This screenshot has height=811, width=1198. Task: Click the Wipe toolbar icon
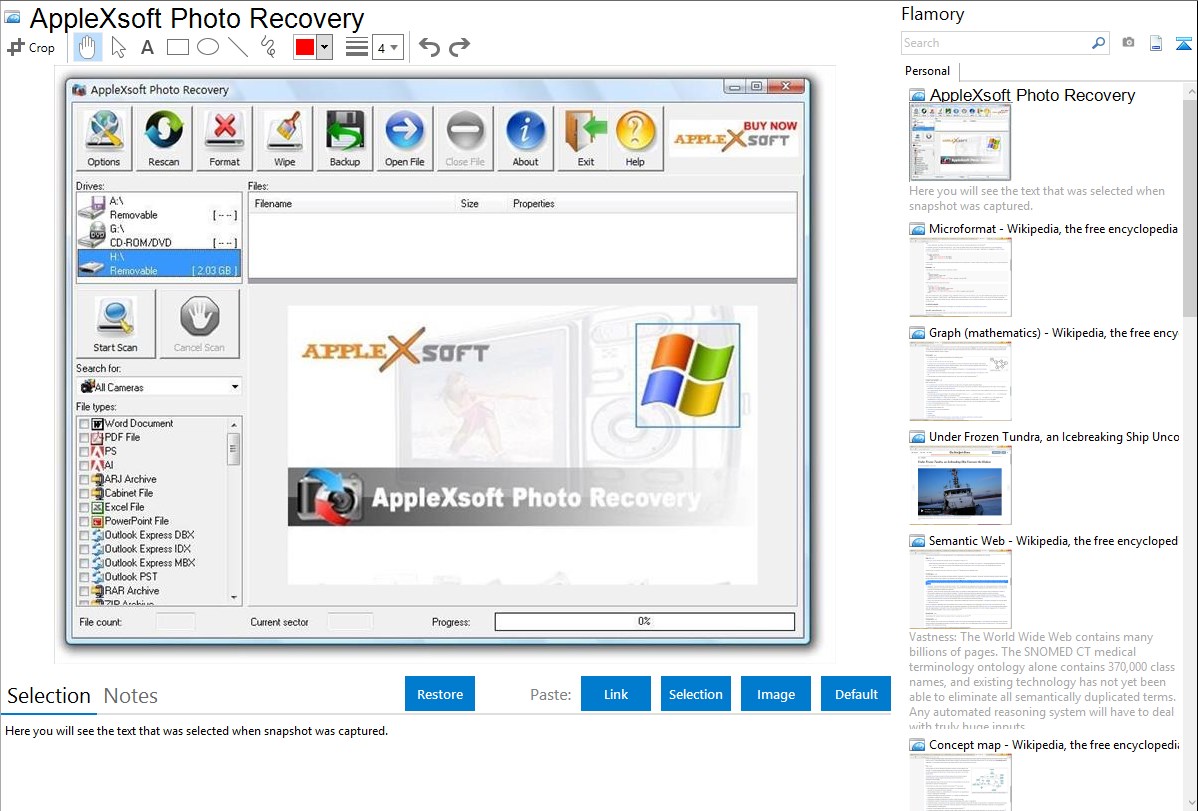(x=284, y=138)
